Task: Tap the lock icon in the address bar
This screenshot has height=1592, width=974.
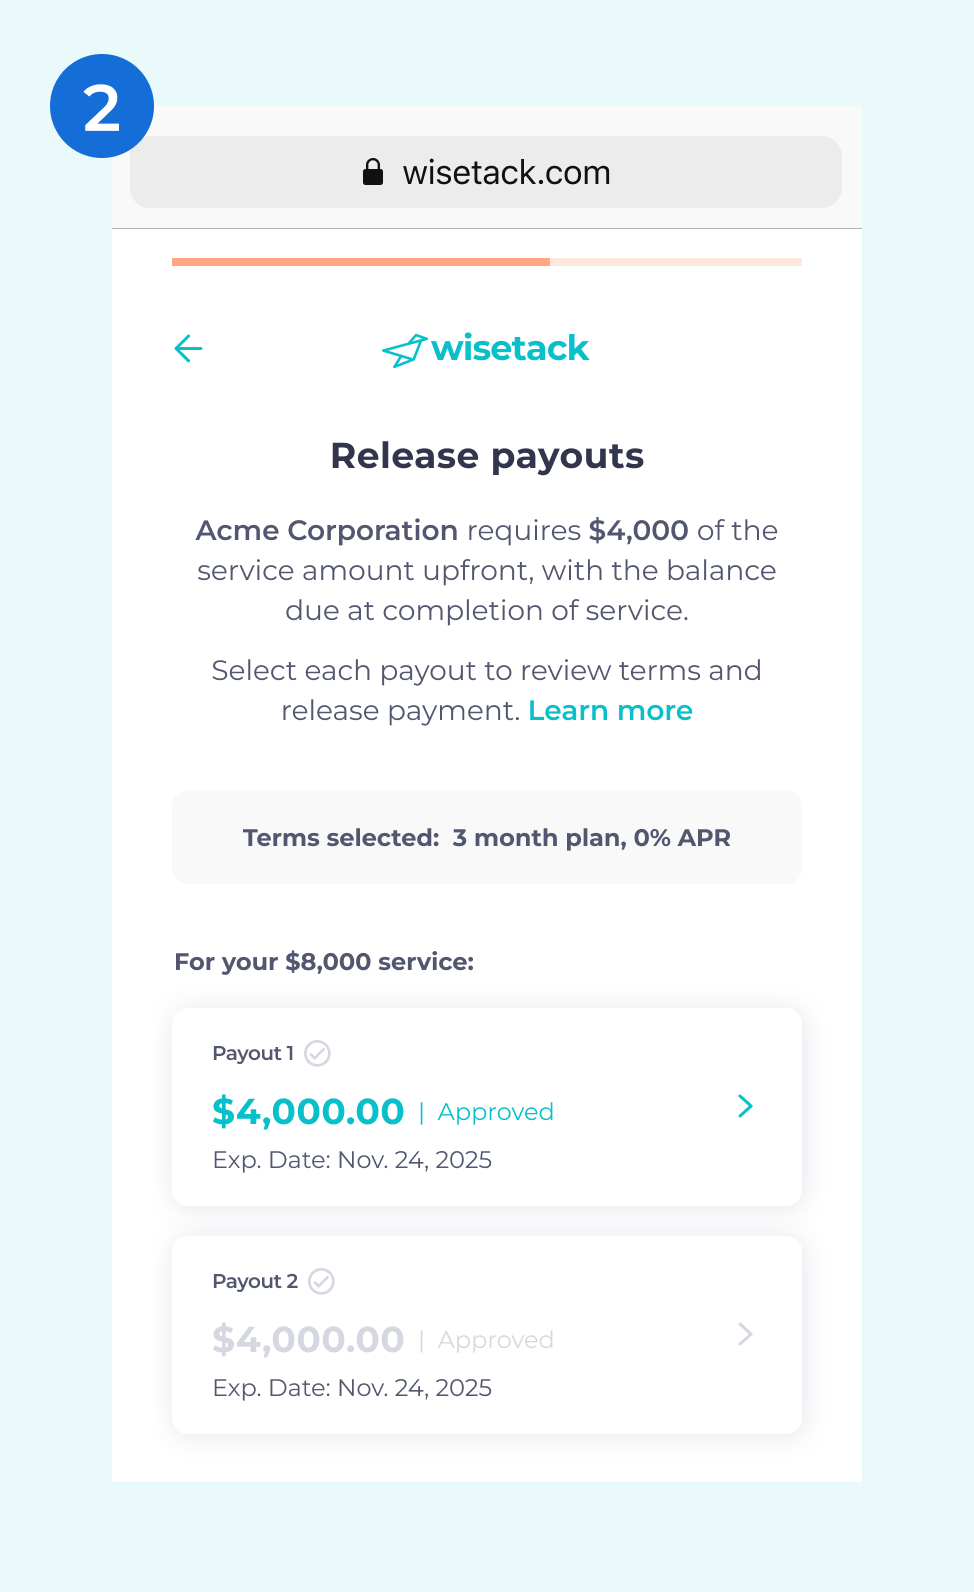Action: click(x=373, y=172)
